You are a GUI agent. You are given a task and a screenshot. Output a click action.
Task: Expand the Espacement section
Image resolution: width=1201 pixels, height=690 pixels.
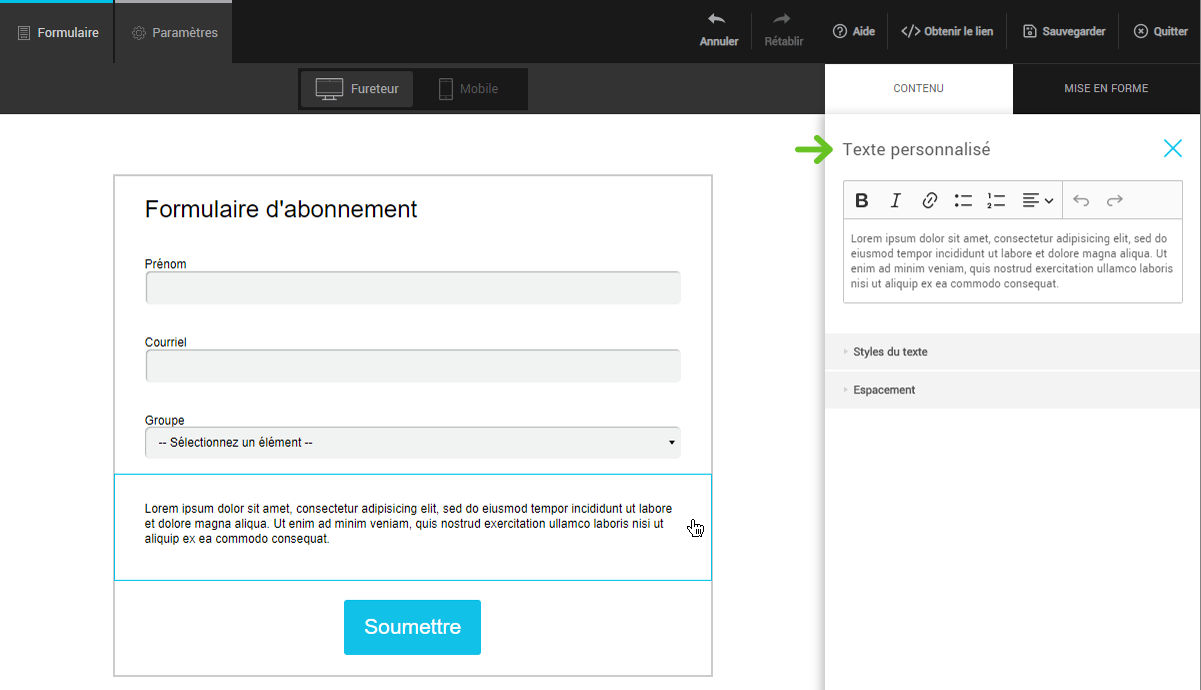884,390
